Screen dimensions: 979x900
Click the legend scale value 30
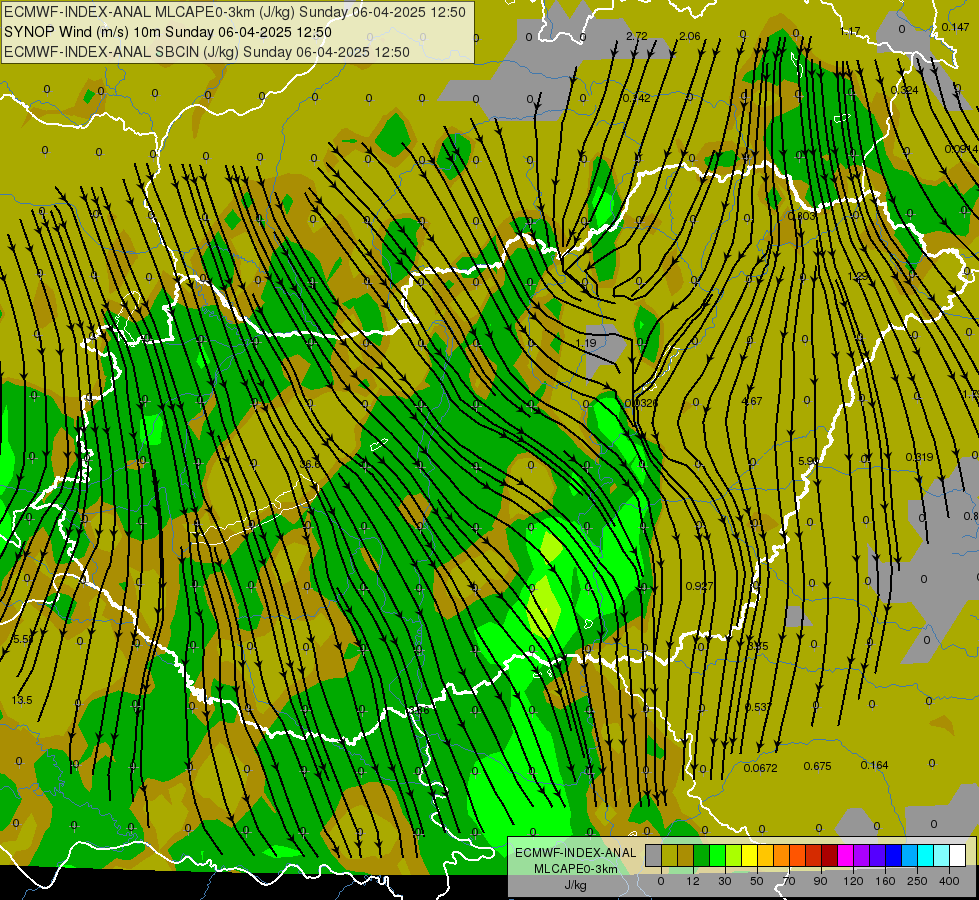pyautogui.click(x=725, y=881)
